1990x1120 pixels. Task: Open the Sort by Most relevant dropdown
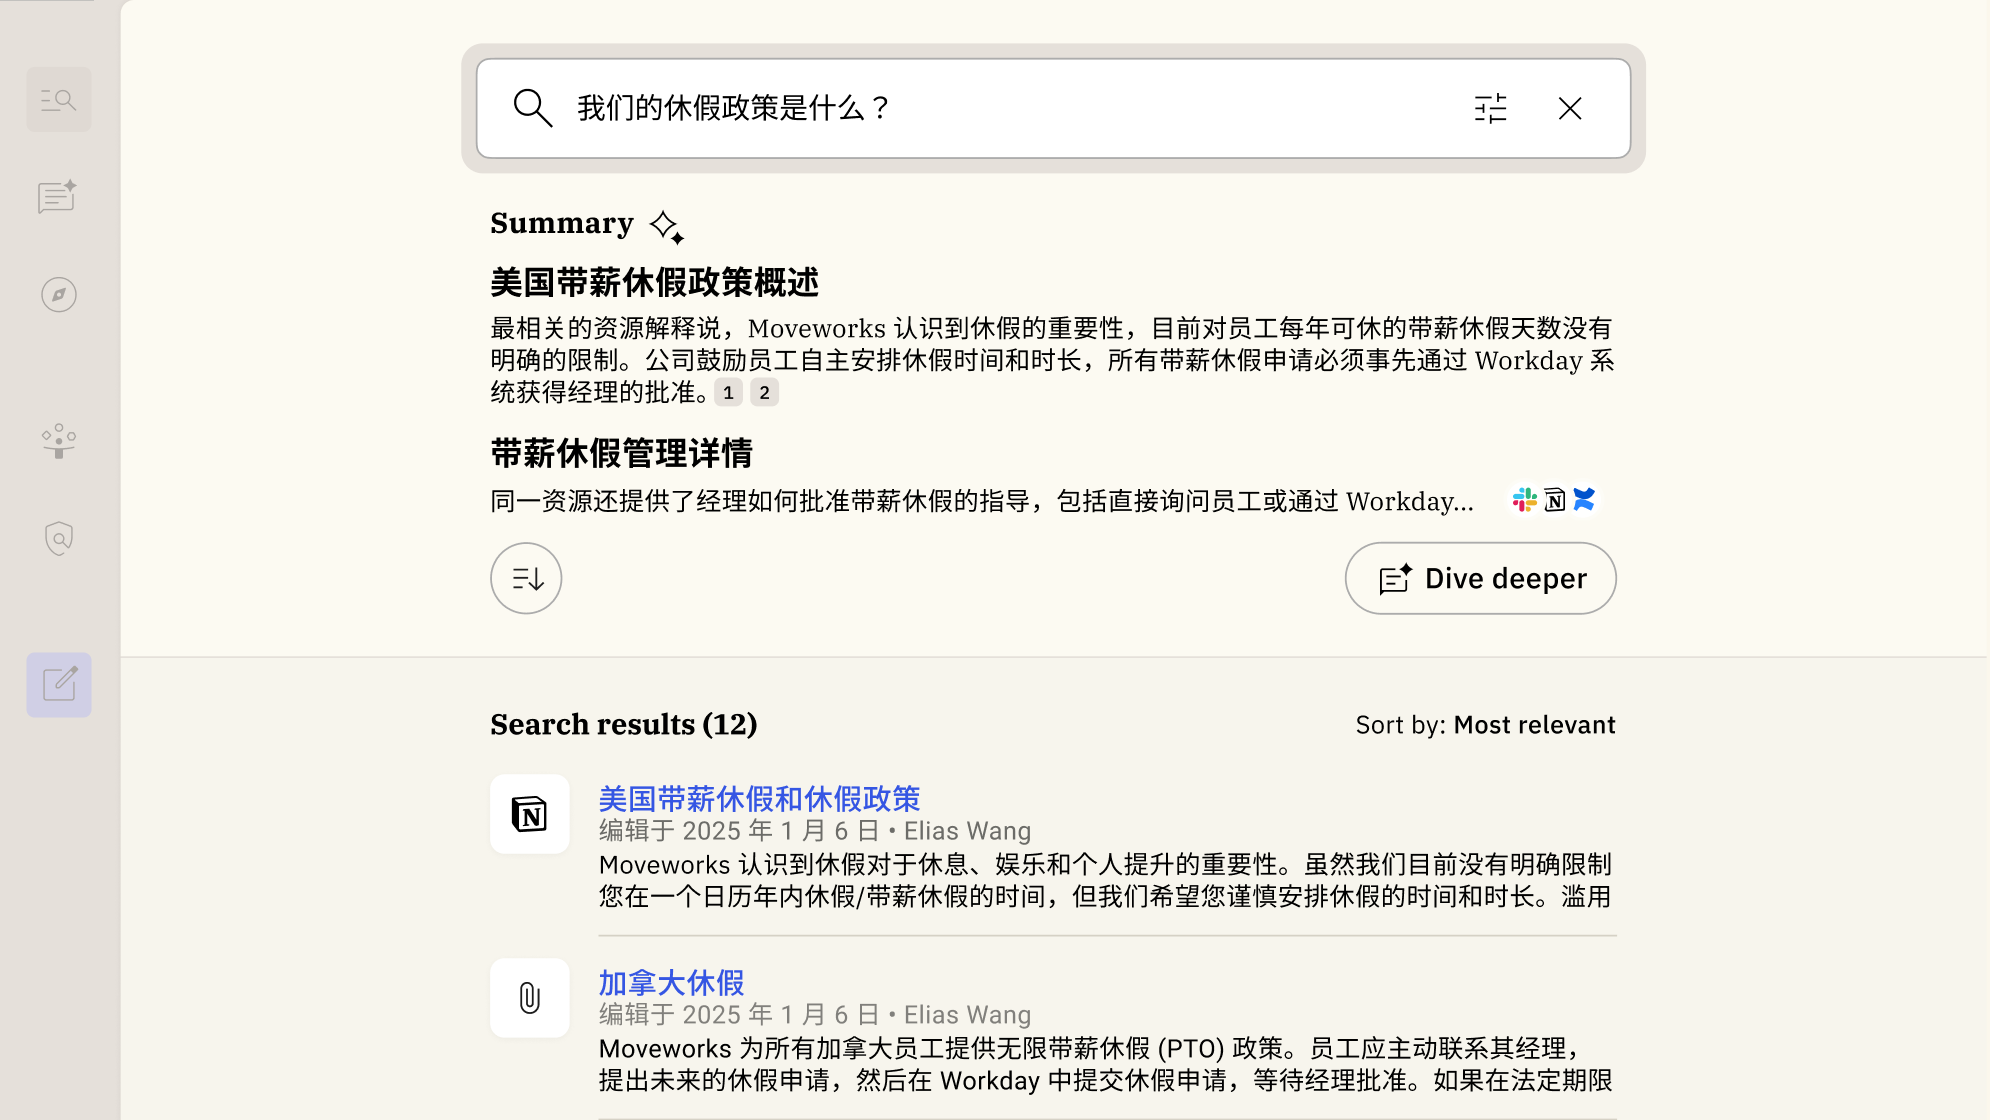pos(1485,725)
